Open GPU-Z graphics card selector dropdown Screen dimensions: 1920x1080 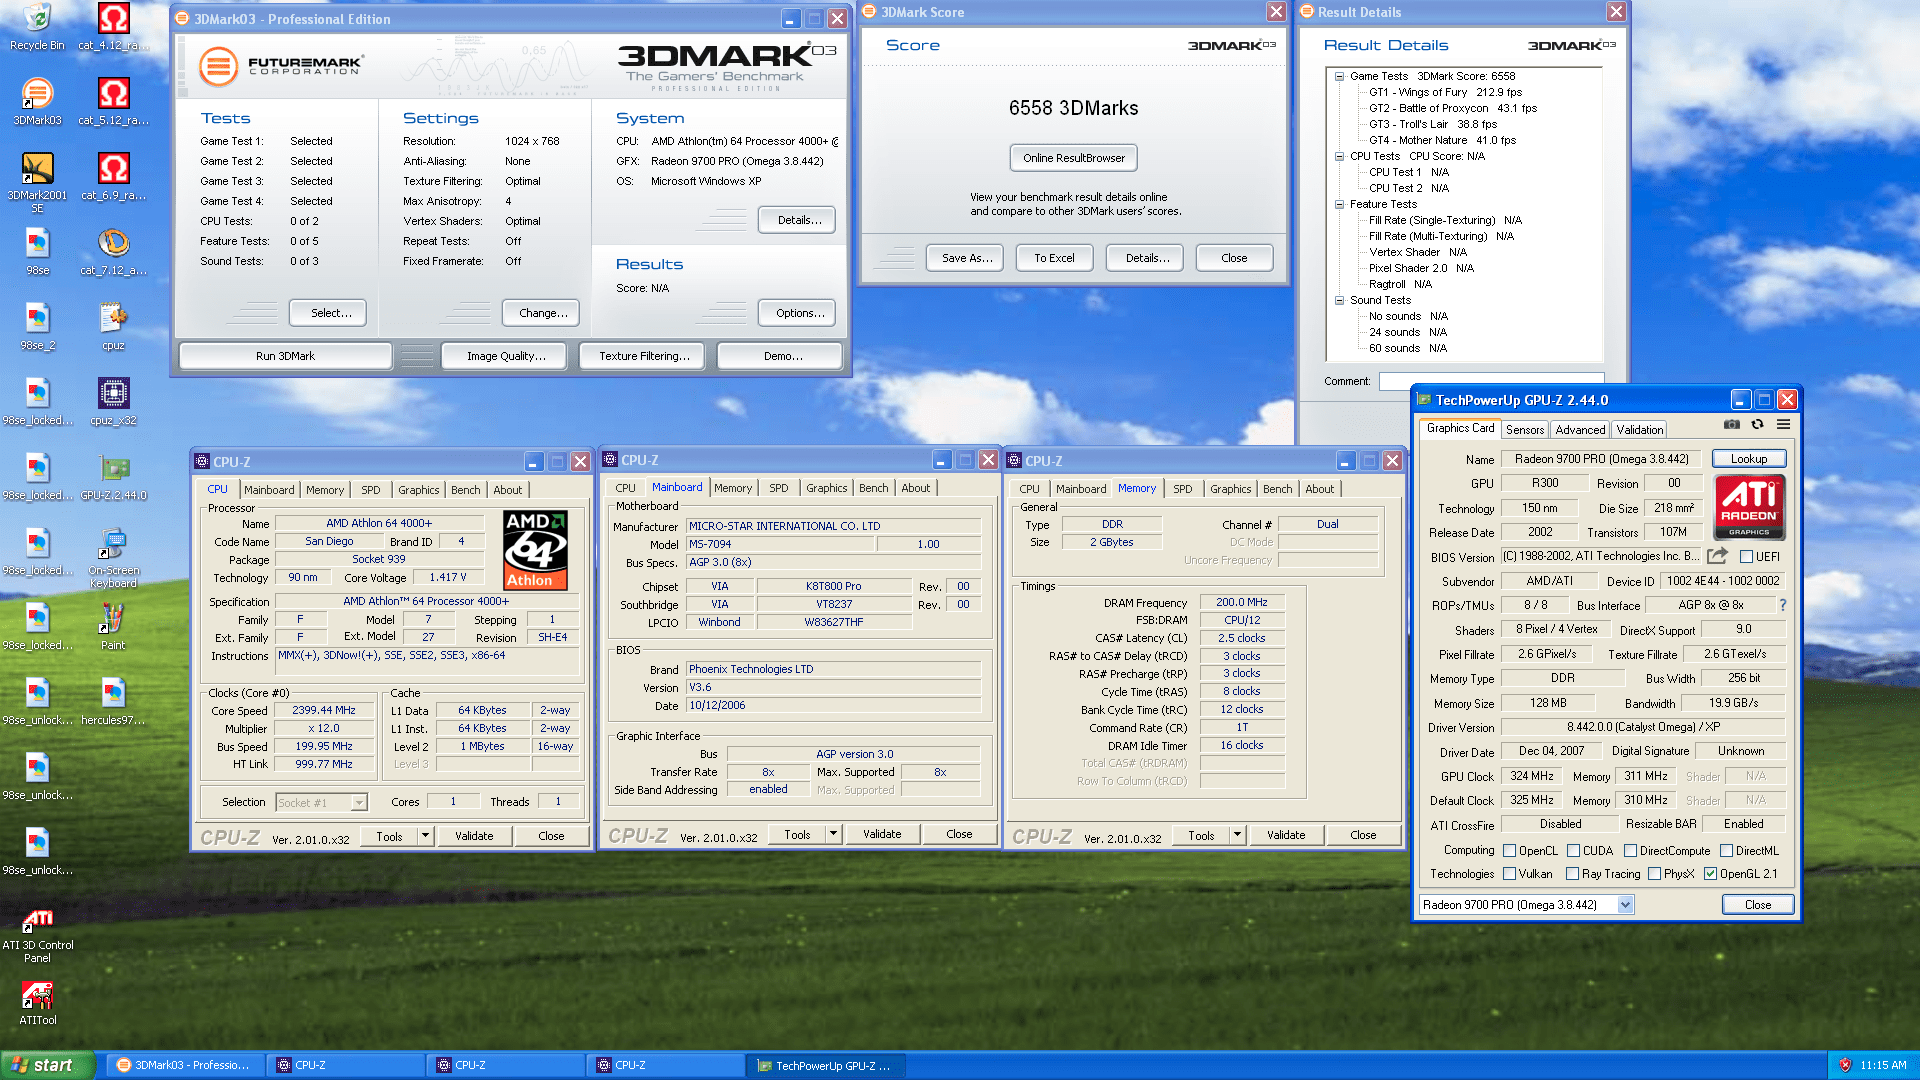coord(1625,905)
